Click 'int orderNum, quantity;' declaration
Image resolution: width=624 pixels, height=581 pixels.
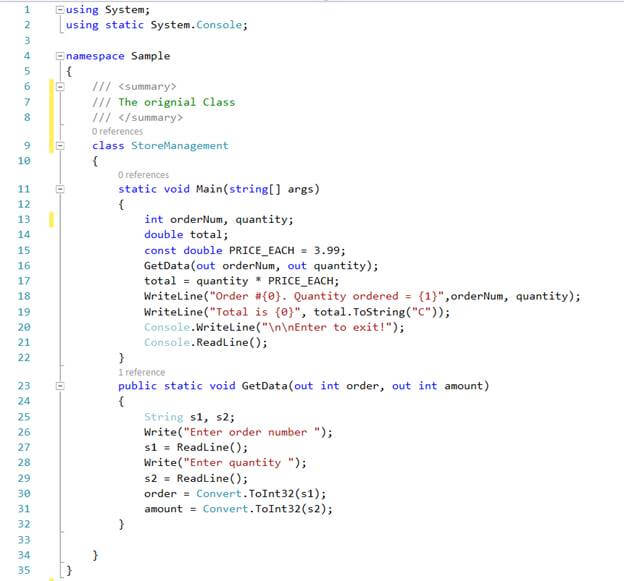(x=219, y=219)
